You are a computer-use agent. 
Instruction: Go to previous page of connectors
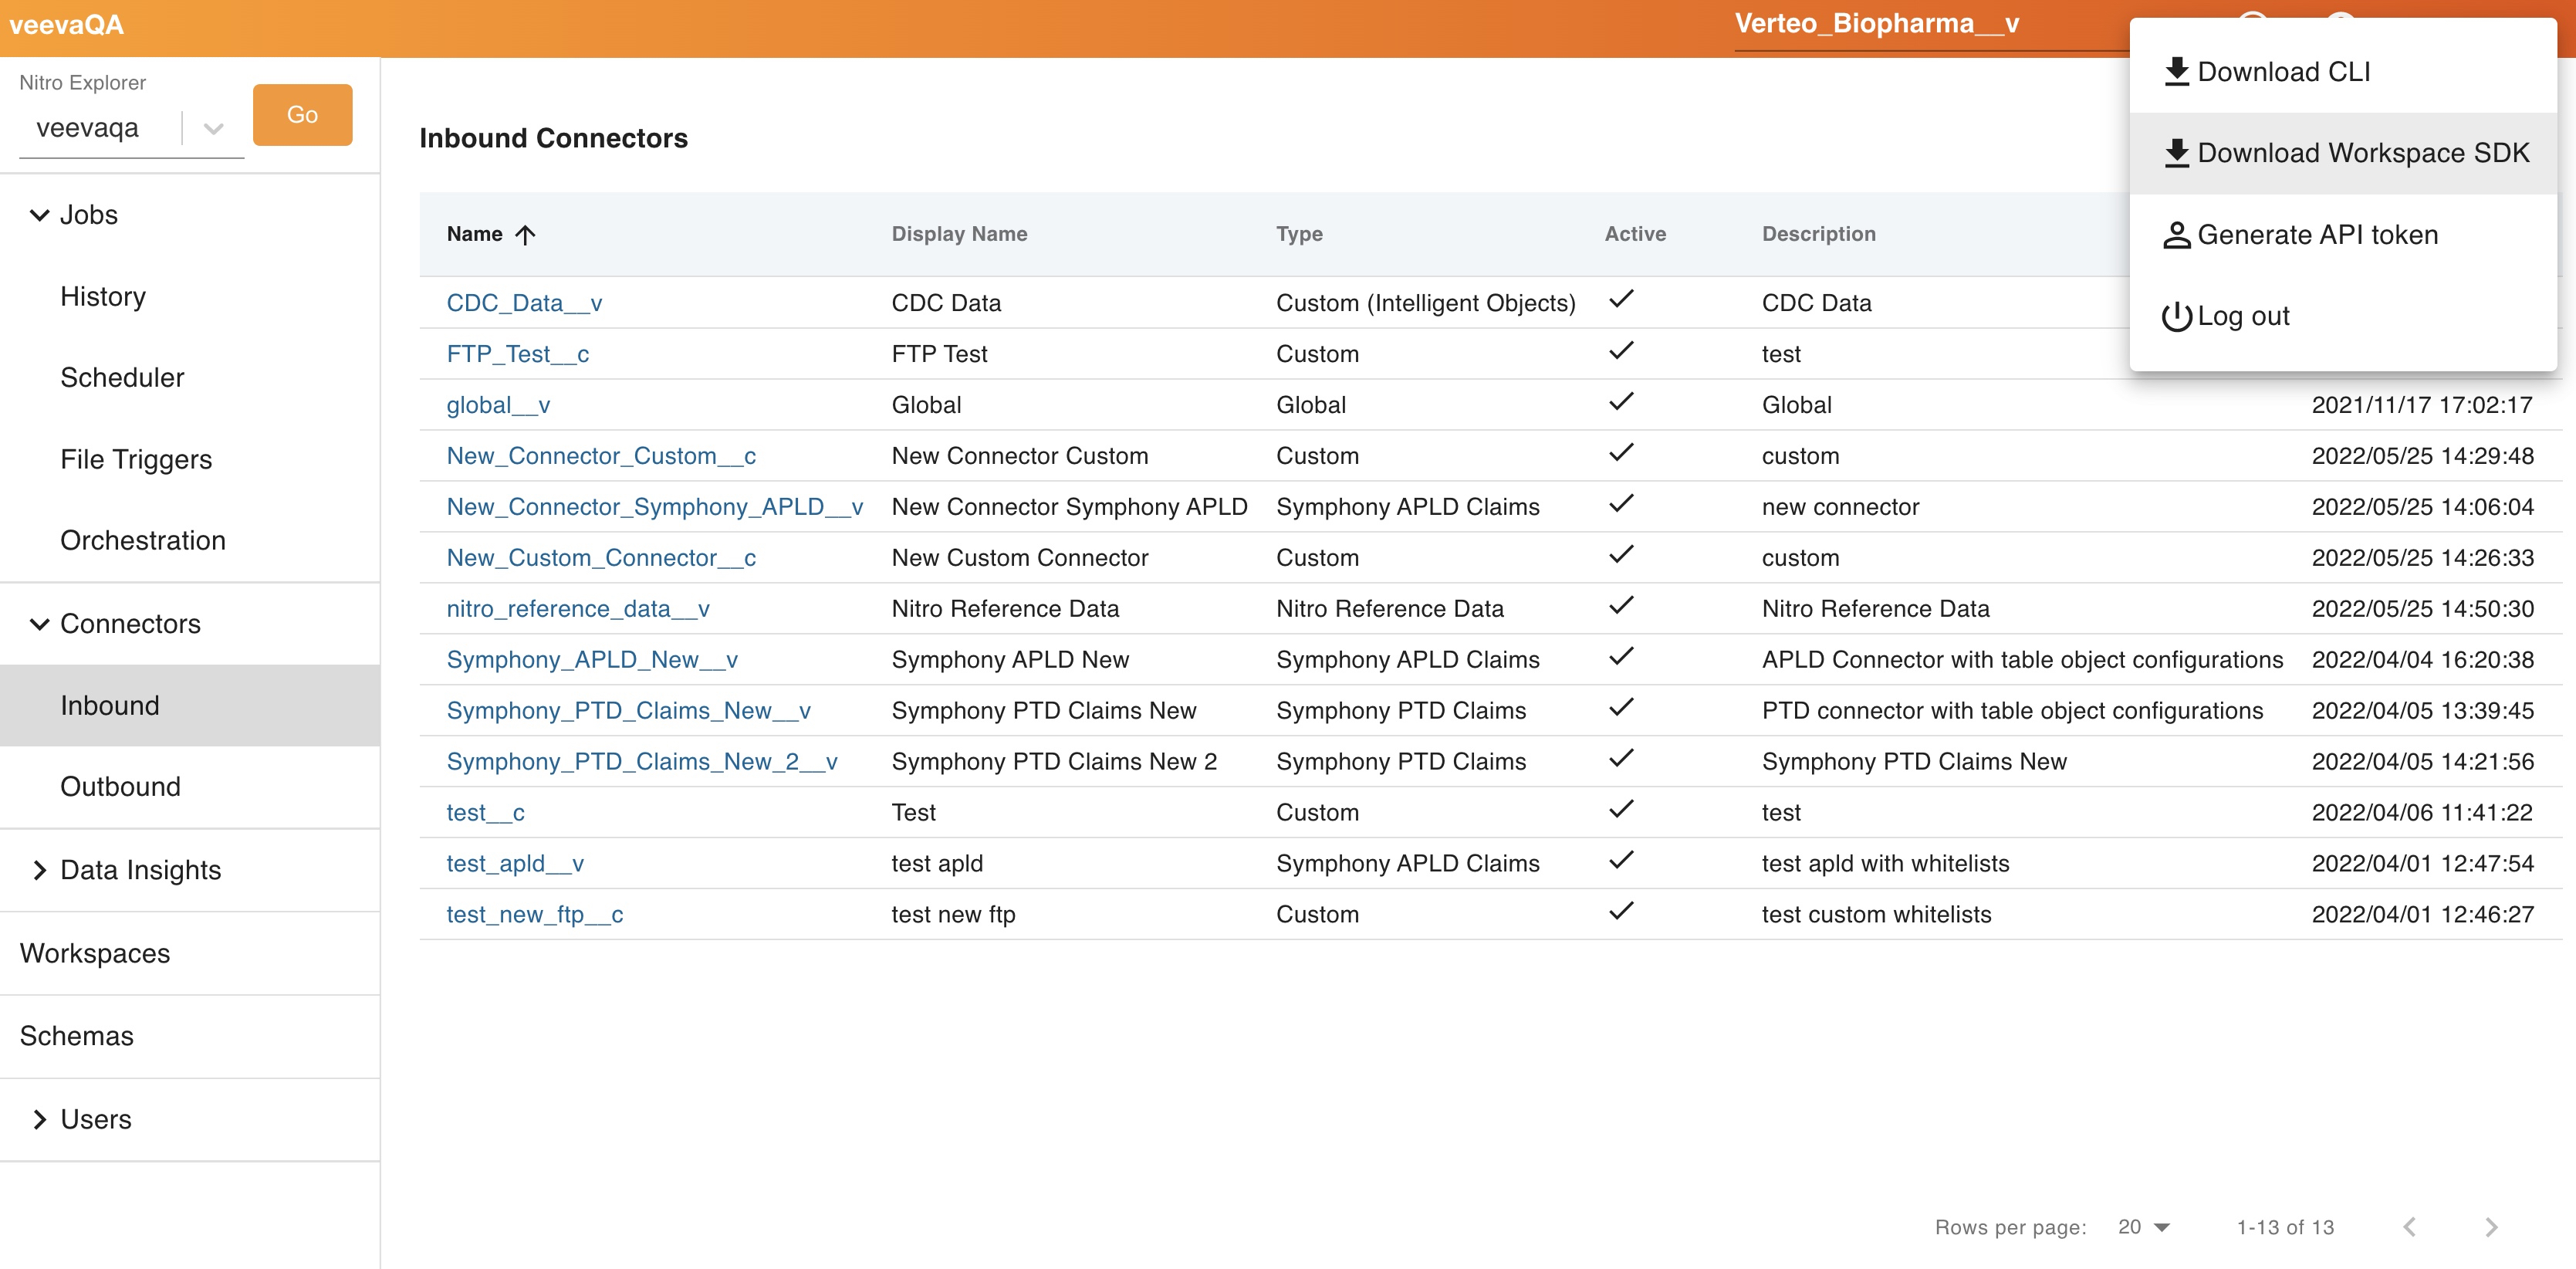tap(2409, 1227)
